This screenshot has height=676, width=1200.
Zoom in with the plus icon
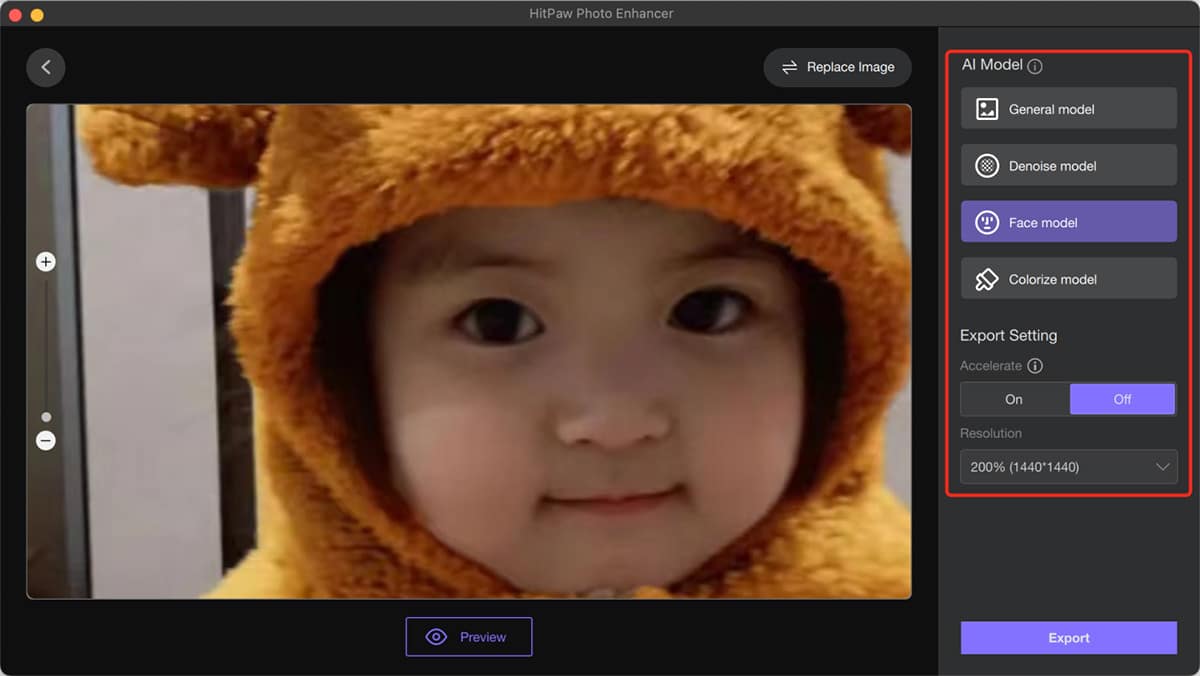pyautogui.click(x=46, y=262)
